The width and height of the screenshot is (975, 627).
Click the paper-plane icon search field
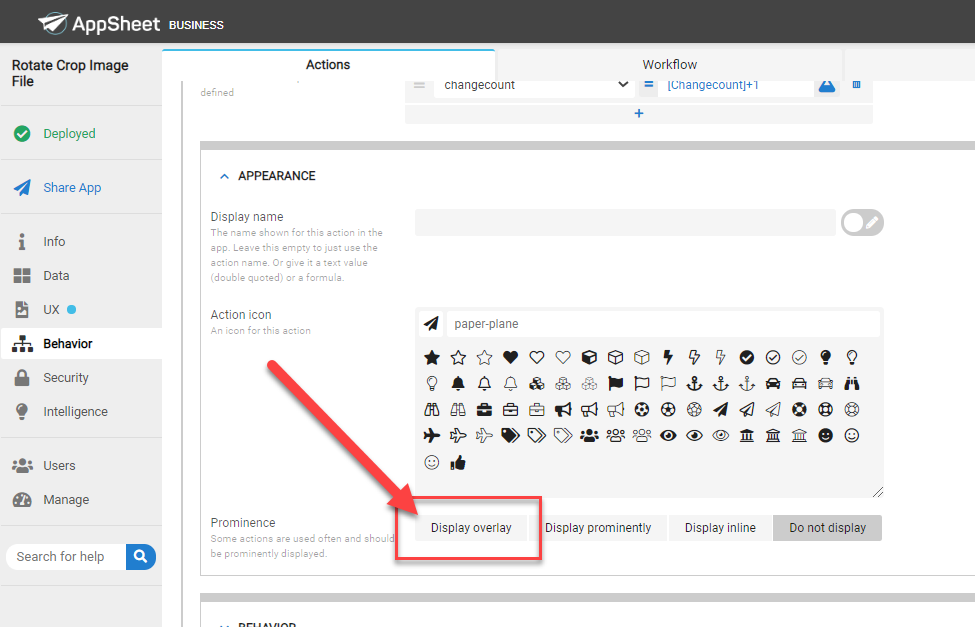click(x=663, y=324)
